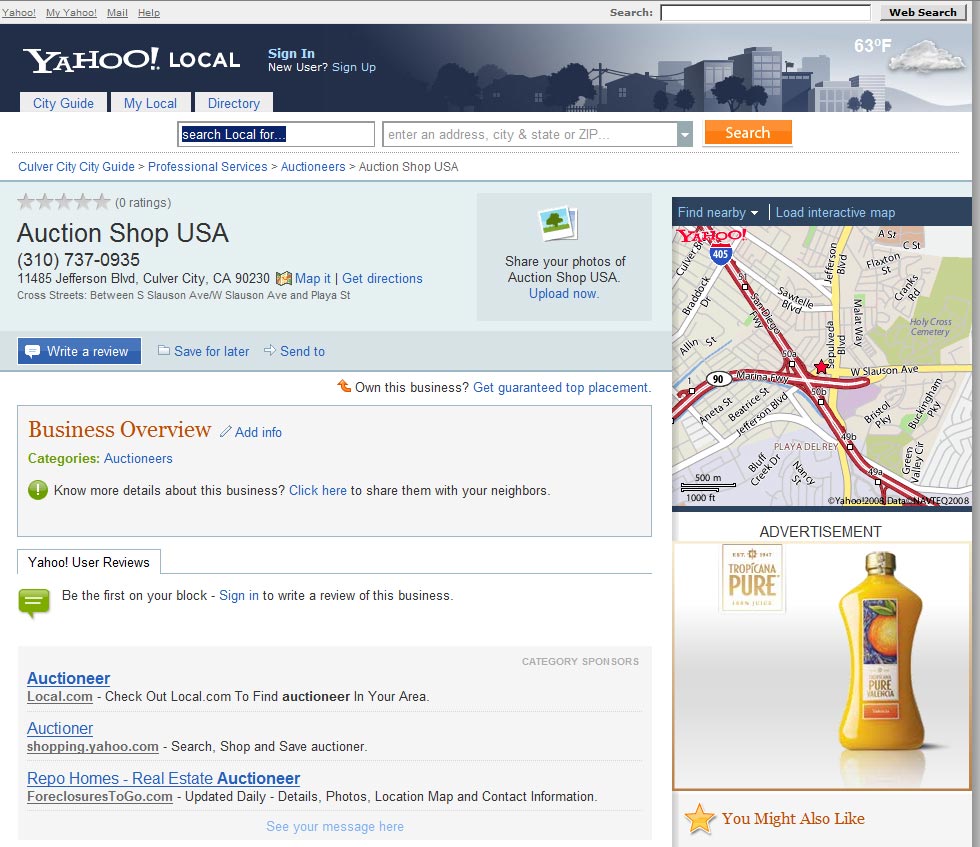Open the City Guide tab
980x847 pixels.
(x=63, y=103)
